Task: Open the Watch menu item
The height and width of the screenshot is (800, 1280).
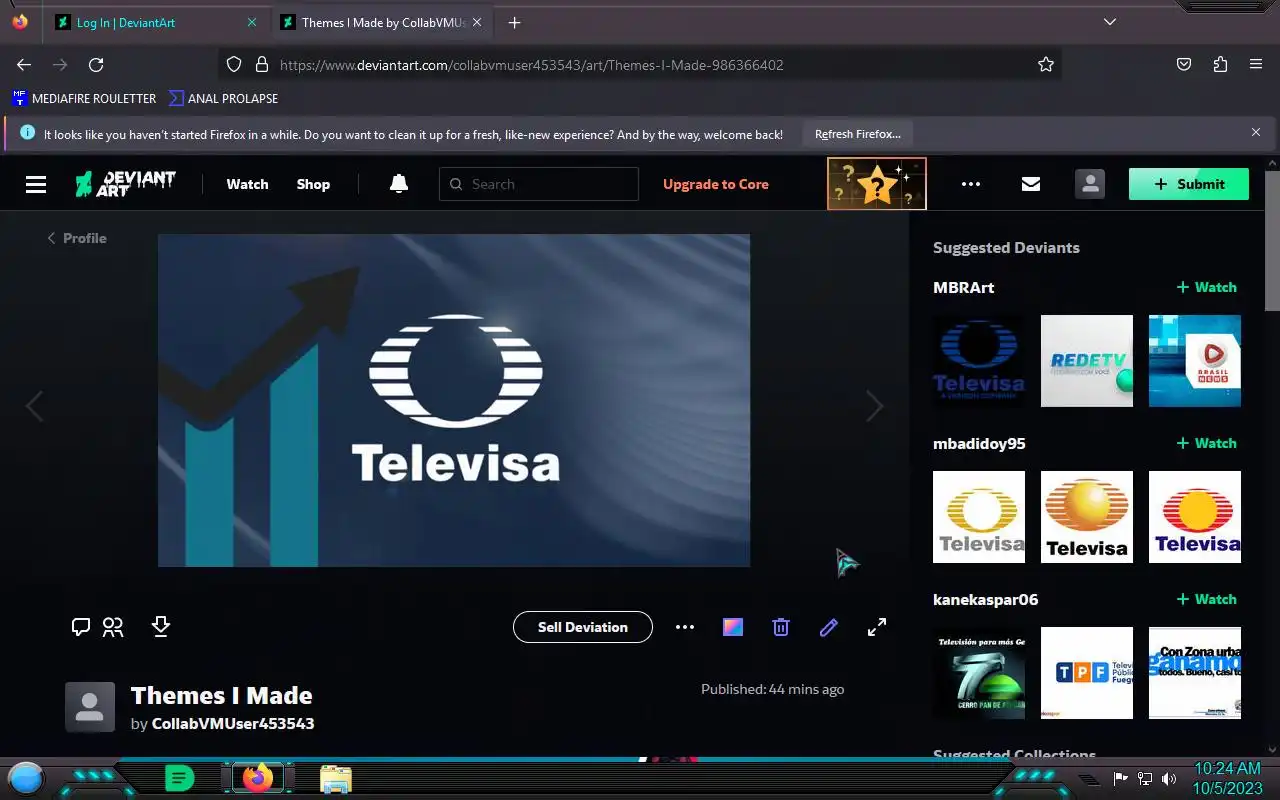Action: coord(247,184)
